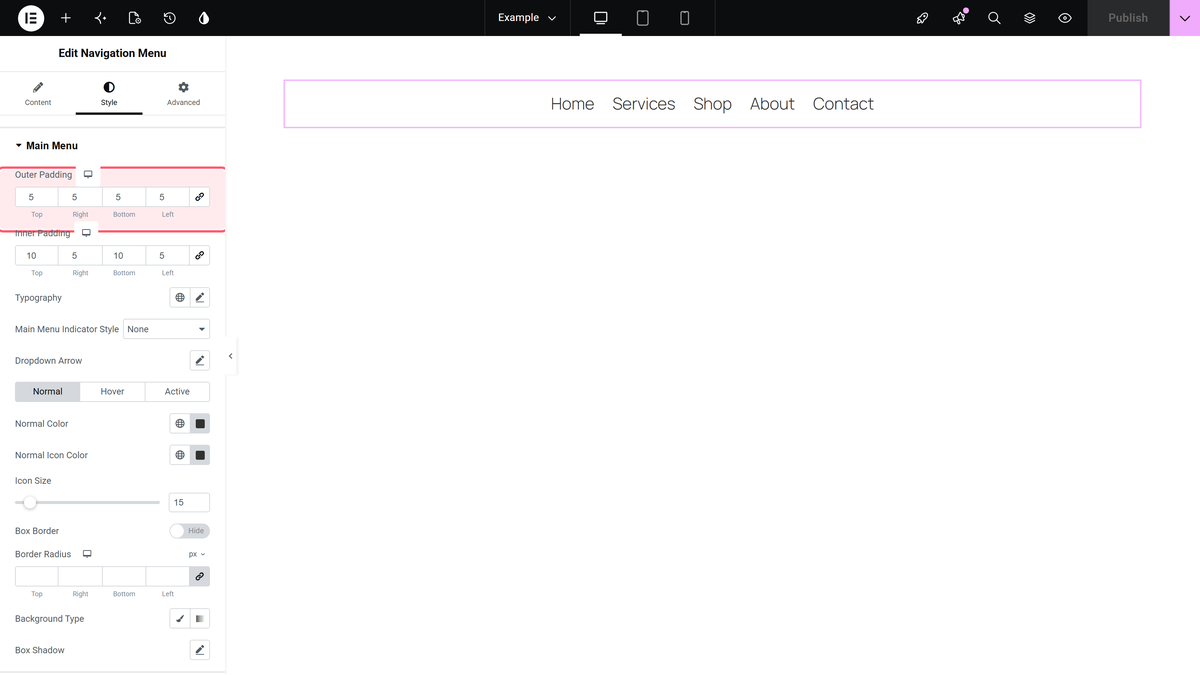Open Typography global fonts globe icon

(x=180, y=298)
